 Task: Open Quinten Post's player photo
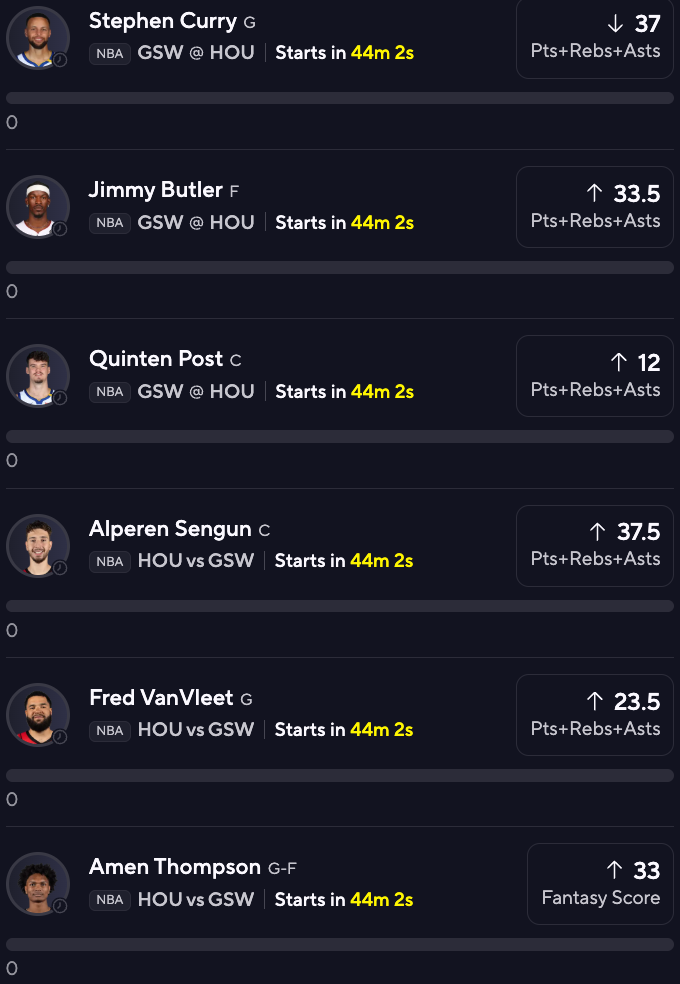(x=37, y=376)
